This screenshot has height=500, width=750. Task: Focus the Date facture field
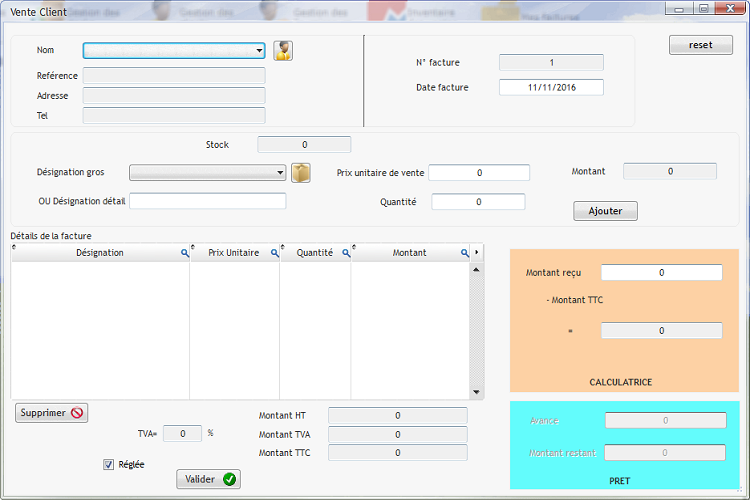[x=551, y=87]
